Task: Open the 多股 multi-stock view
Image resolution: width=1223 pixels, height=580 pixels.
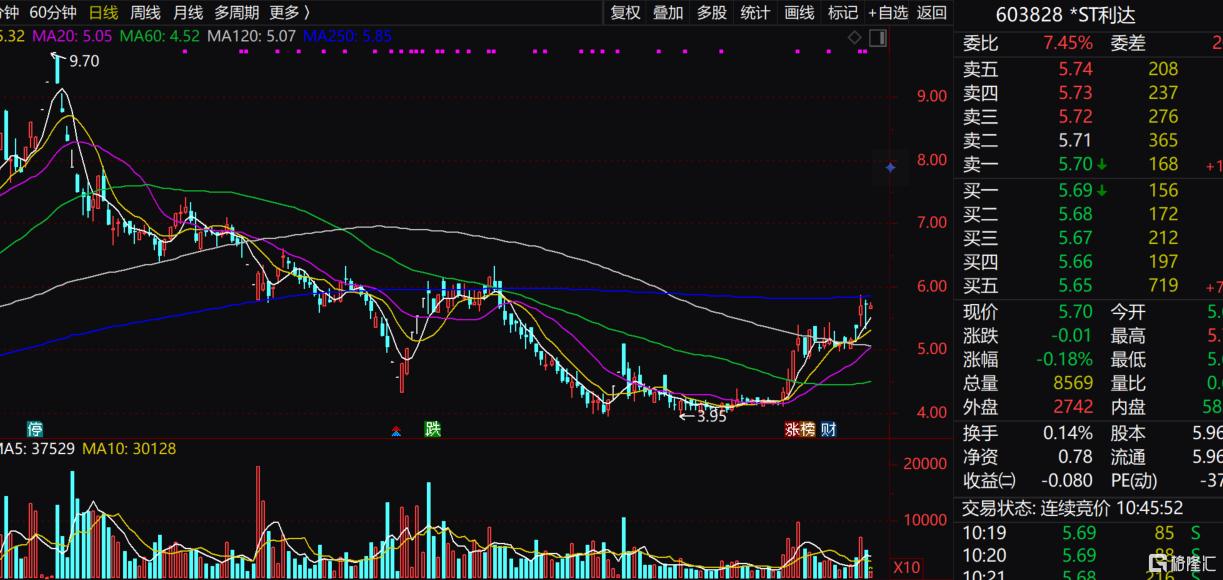Action: click(711, 12)
